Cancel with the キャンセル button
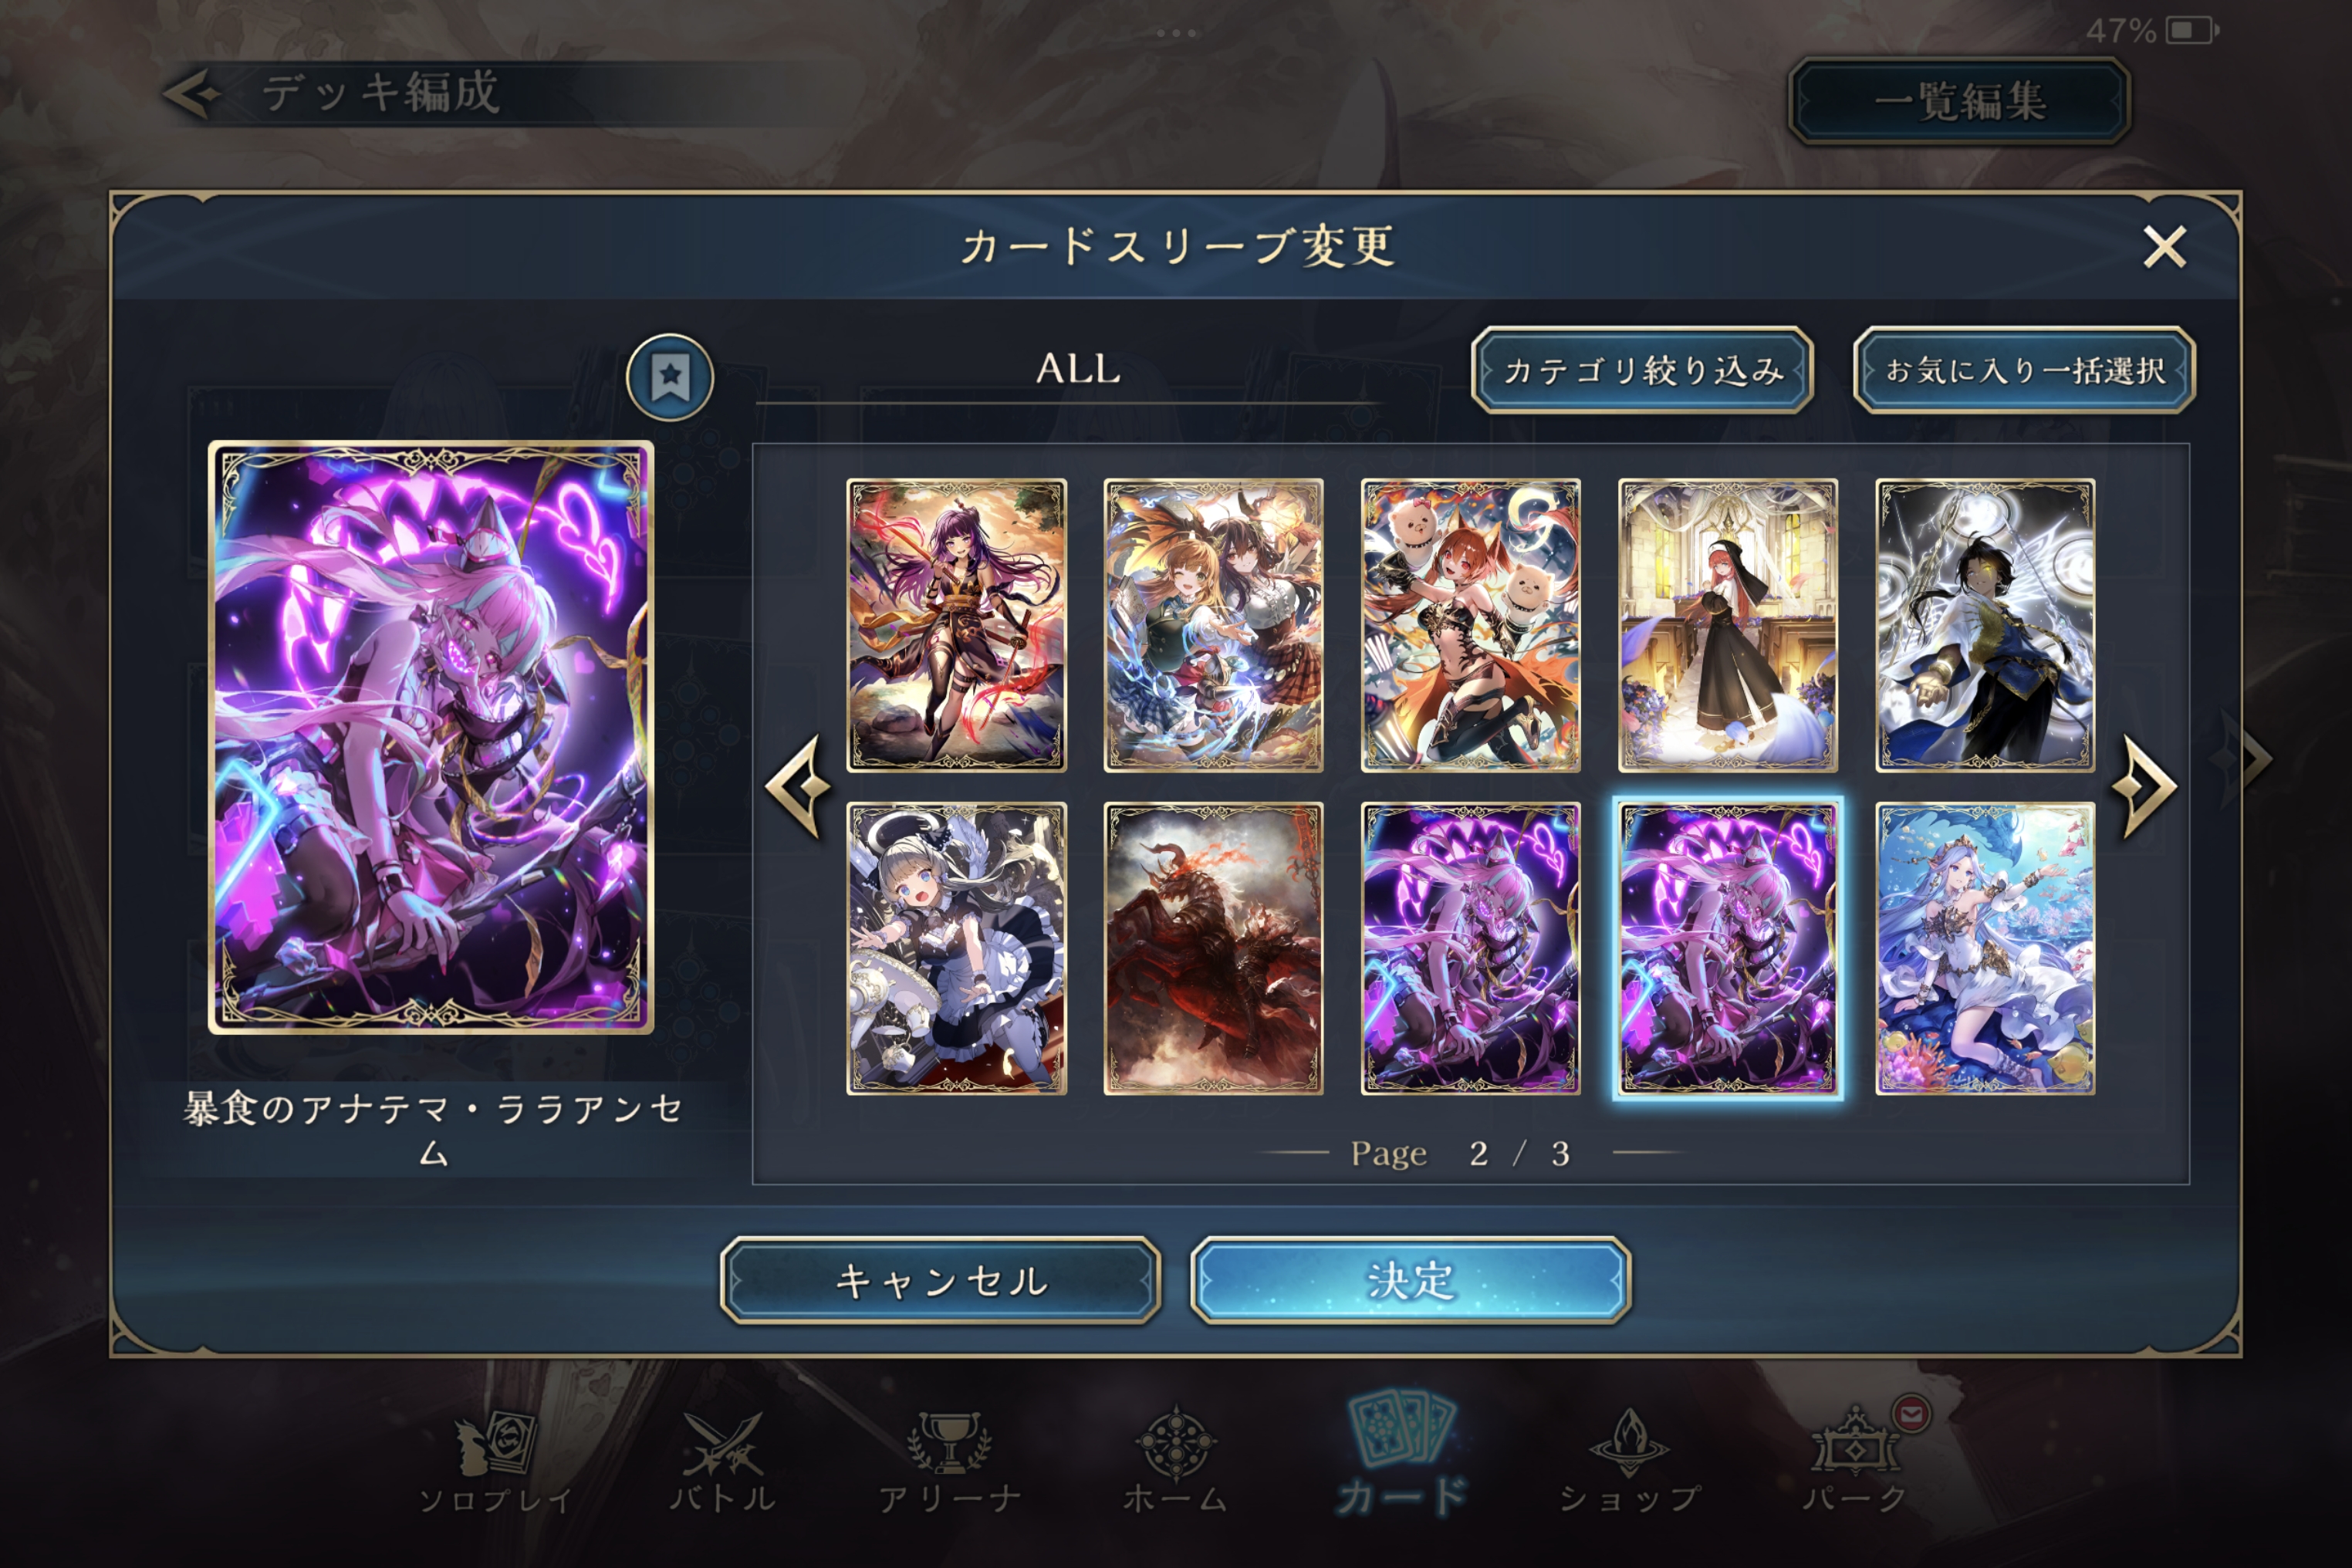The image size is (2352, 1568). coord(940,1280)
